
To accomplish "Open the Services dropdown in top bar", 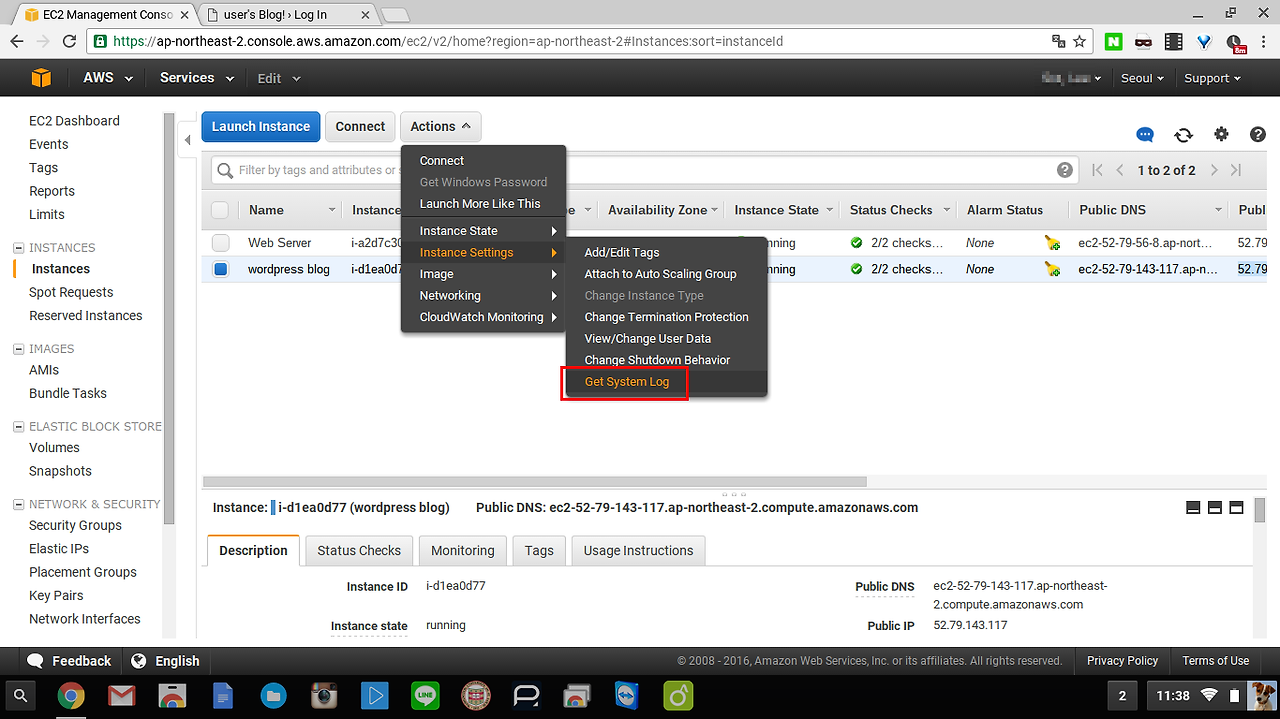I will [x=197, y=78].
